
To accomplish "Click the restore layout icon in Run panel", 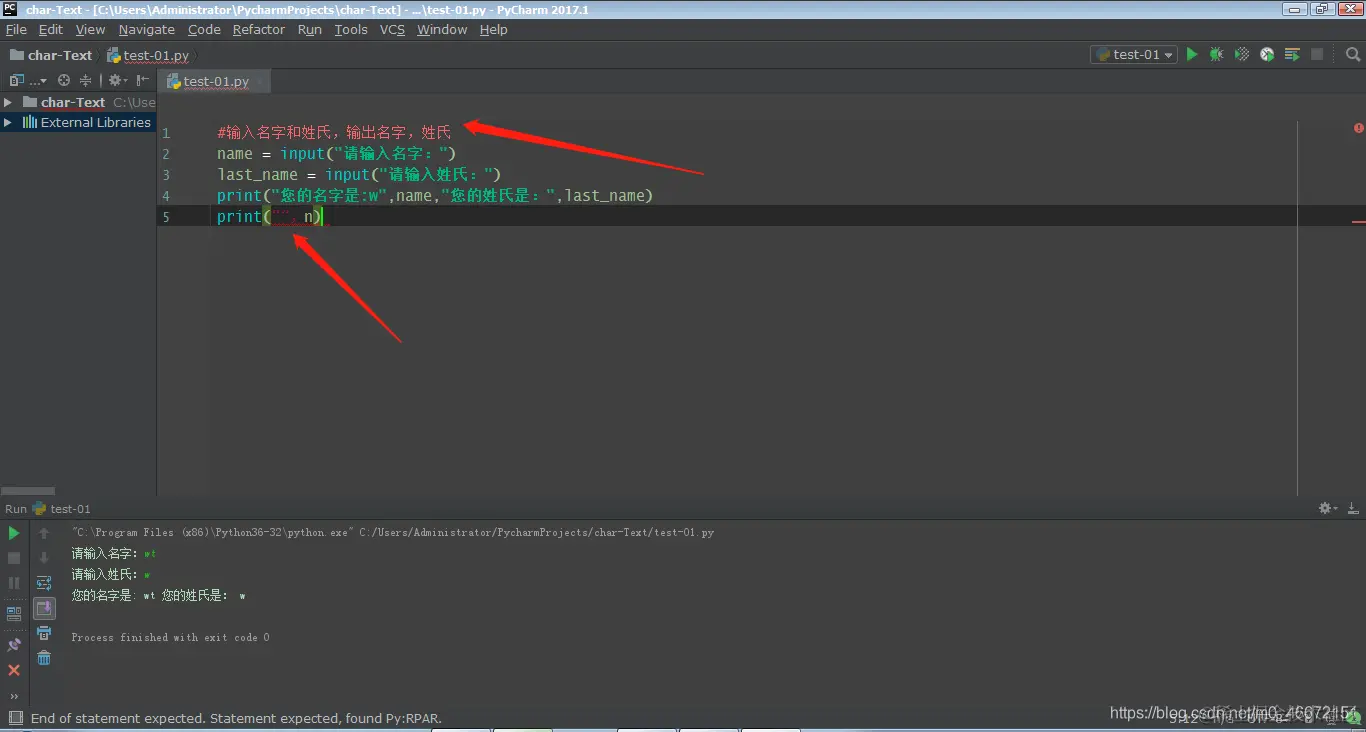I will [14, 614].
